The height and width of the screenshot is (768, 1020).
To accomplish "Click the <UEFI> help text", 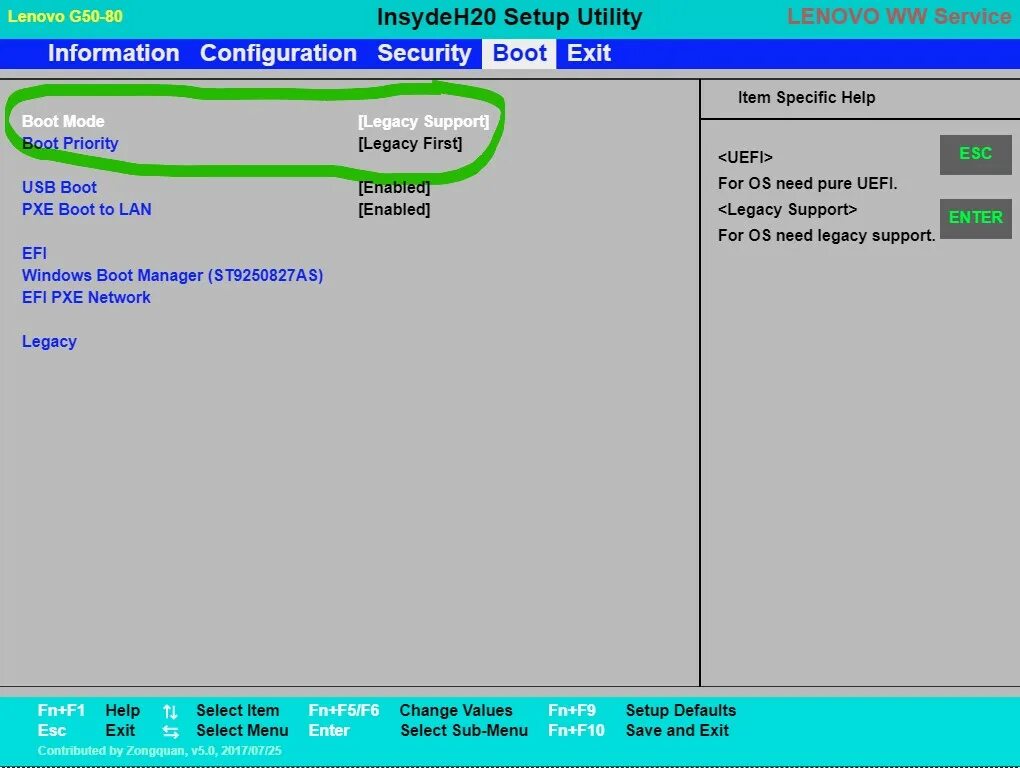I will (745, 157).
